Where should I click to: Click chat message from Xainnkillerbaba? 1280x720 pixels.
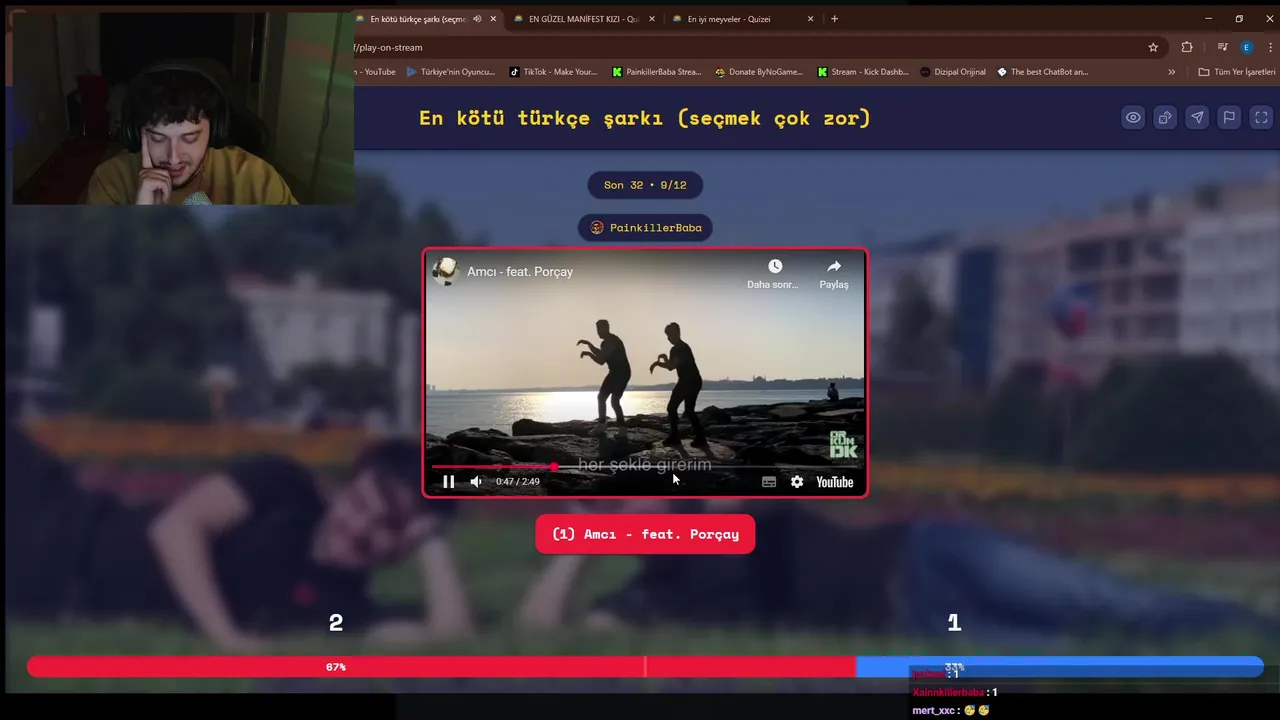[955, 692]
